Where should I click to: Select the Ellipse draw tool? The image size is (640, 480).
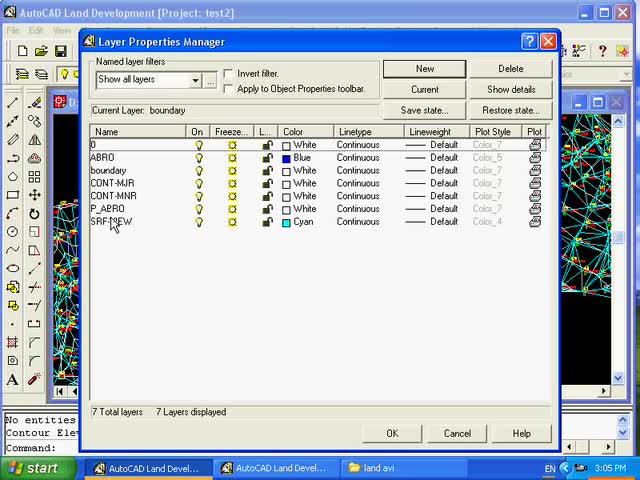(13, 268)
